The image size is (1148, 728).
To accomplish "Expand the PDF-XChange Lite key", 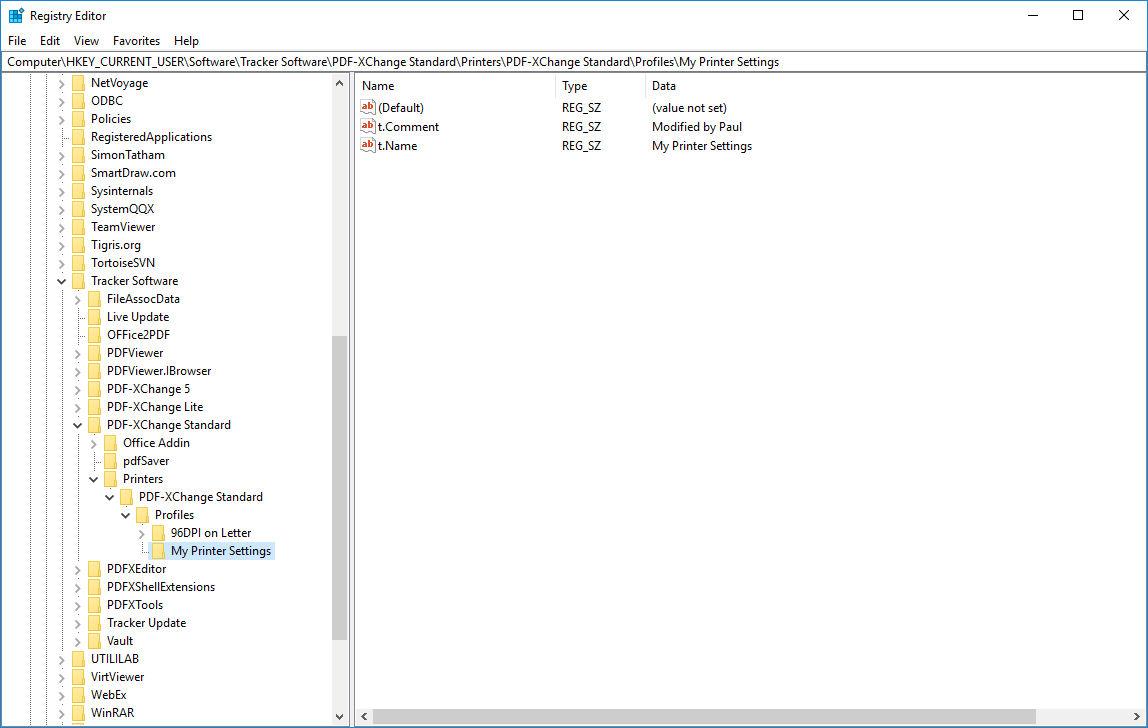I will coord(78,407).
